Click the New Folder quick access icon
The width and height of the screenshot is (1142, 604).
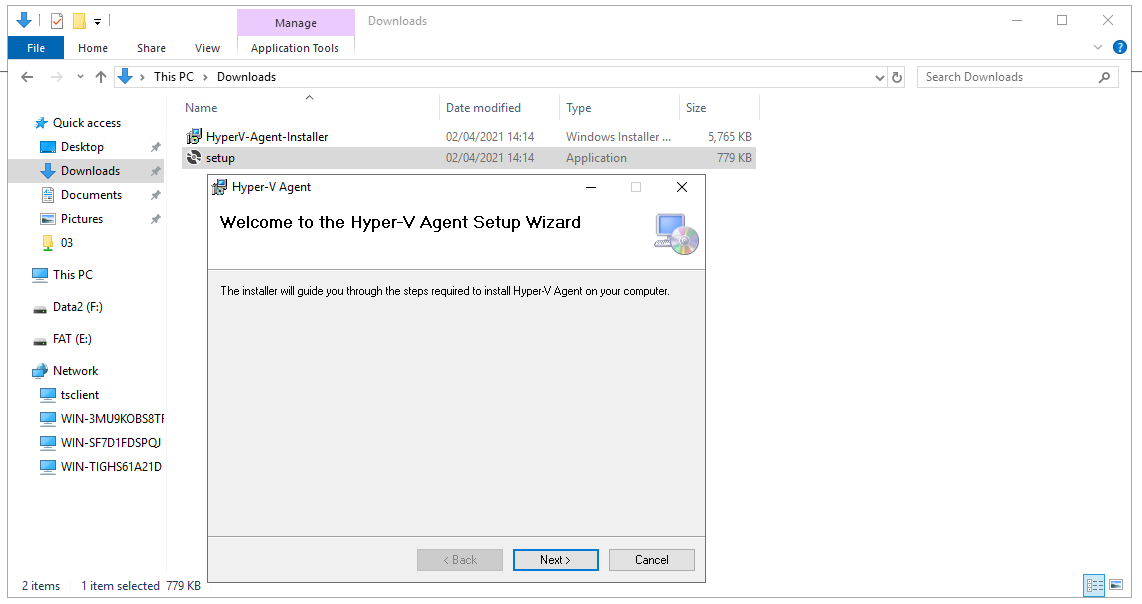pos(79,21)
